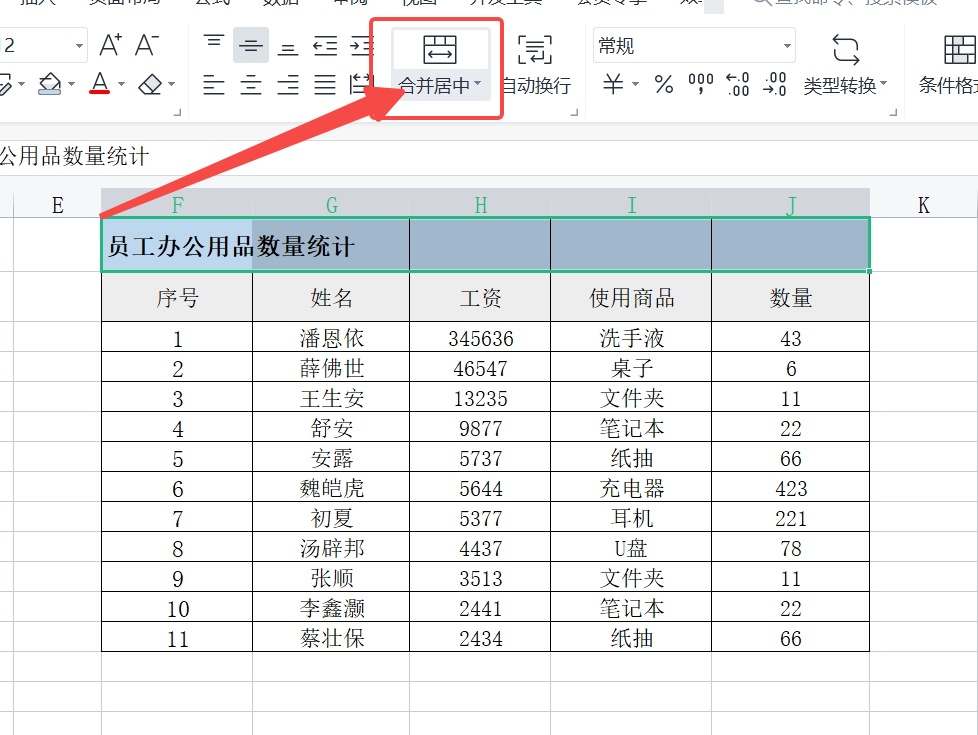Screen dimensions: 978x735
Task: Decrease cell indent
Action: [325, 45]
